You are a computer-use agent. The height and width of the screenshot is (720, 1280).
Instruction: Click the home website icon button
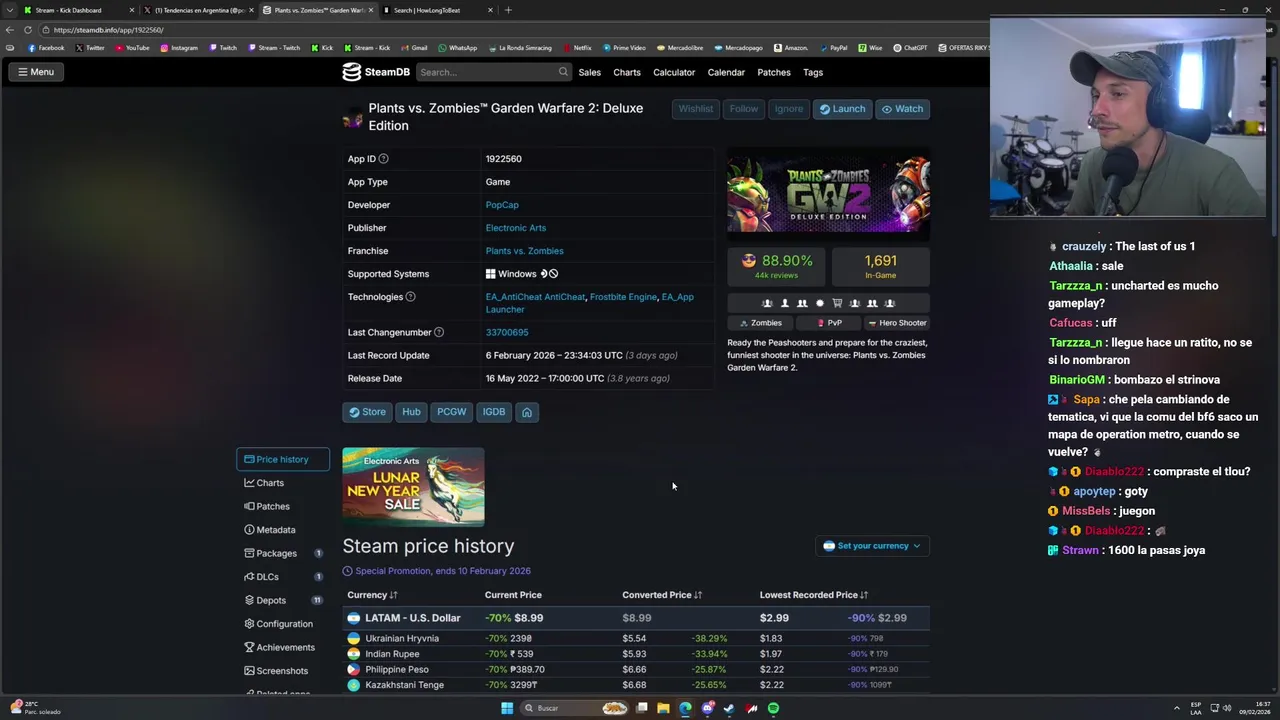tap(527, 412)
